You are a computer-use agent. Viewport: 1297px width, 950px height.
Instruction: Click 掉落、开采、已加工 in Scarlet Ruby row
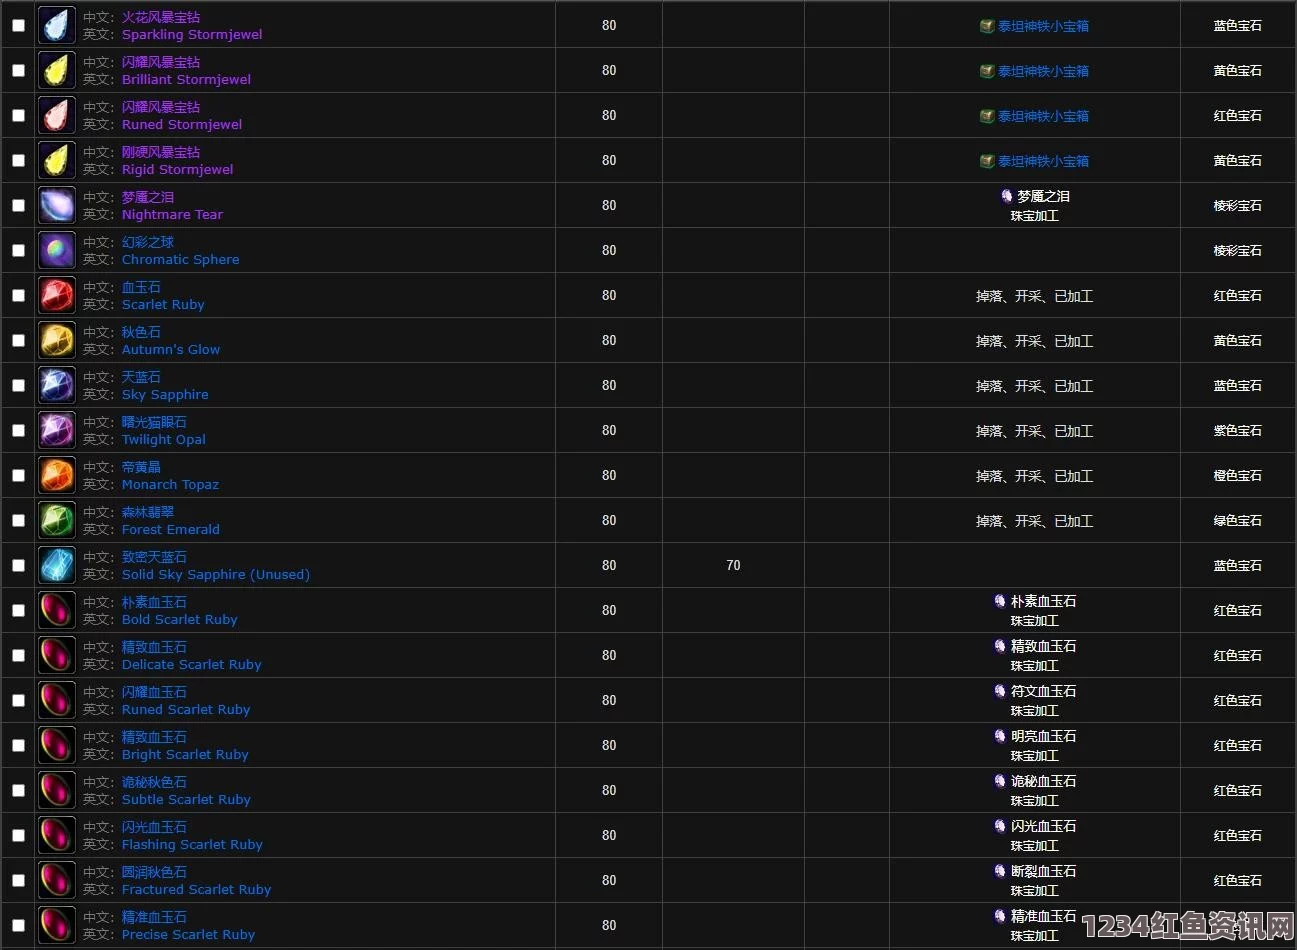[x=1034, y=296]
